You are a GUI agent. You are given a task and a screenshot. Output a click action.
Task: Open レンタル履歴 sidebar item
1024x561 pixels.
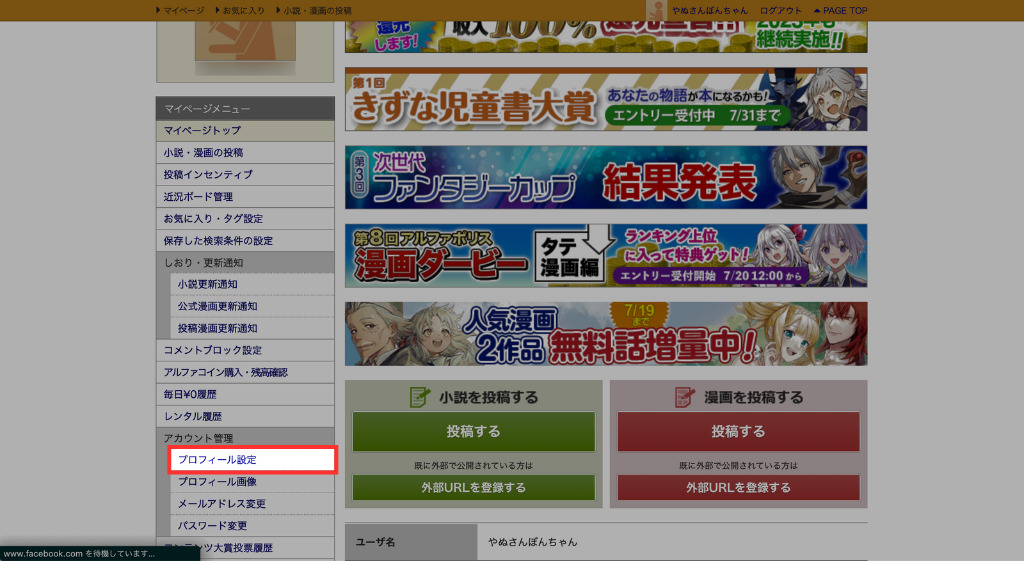[245, 416]
